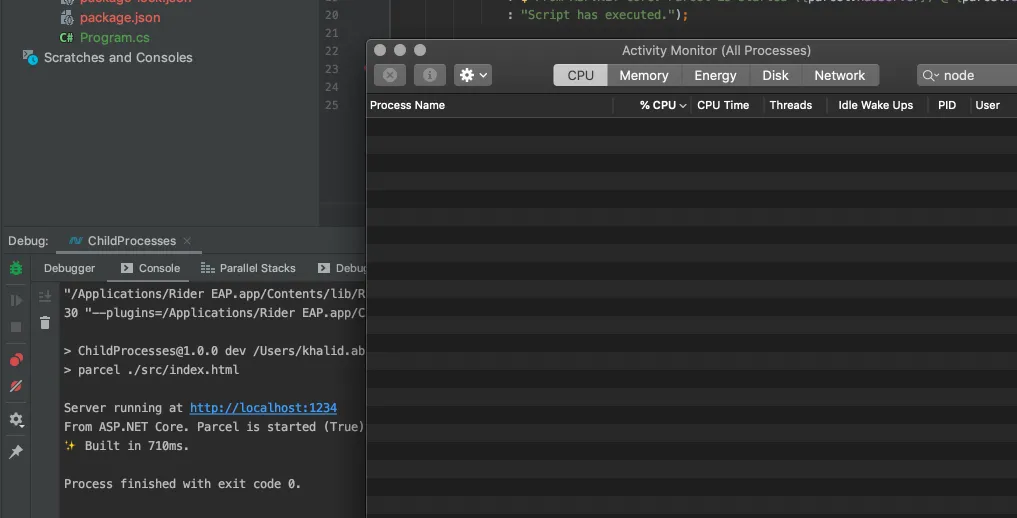Click the Clear All trash icon in console
This screenshot has height=518, width=1017.
45,322
